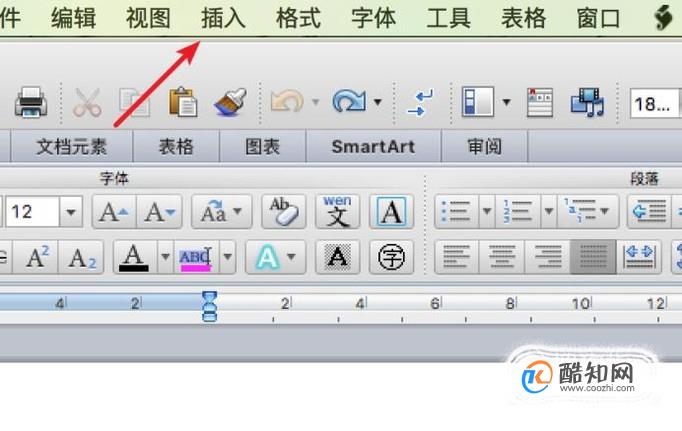Toggle the sidebar pane icon
Viewport: 682px width, 431px height.
478,102
